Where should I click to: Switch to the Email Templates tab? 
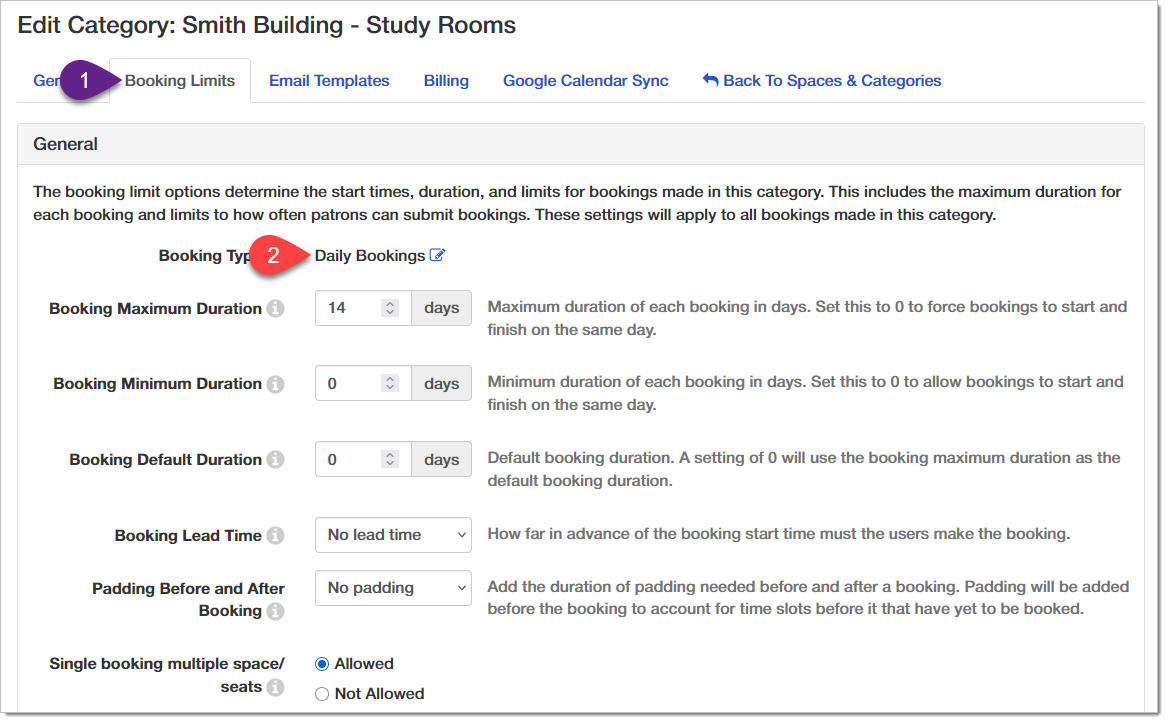[329, 81]
